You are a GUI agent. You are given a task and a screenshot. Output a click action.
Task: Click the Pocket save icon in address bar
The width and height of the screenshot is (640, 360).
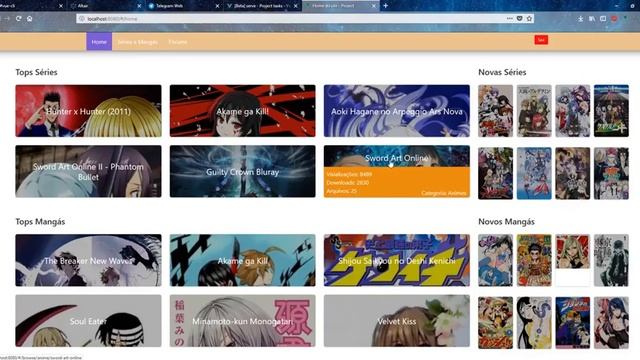click(x=519, y=18)
